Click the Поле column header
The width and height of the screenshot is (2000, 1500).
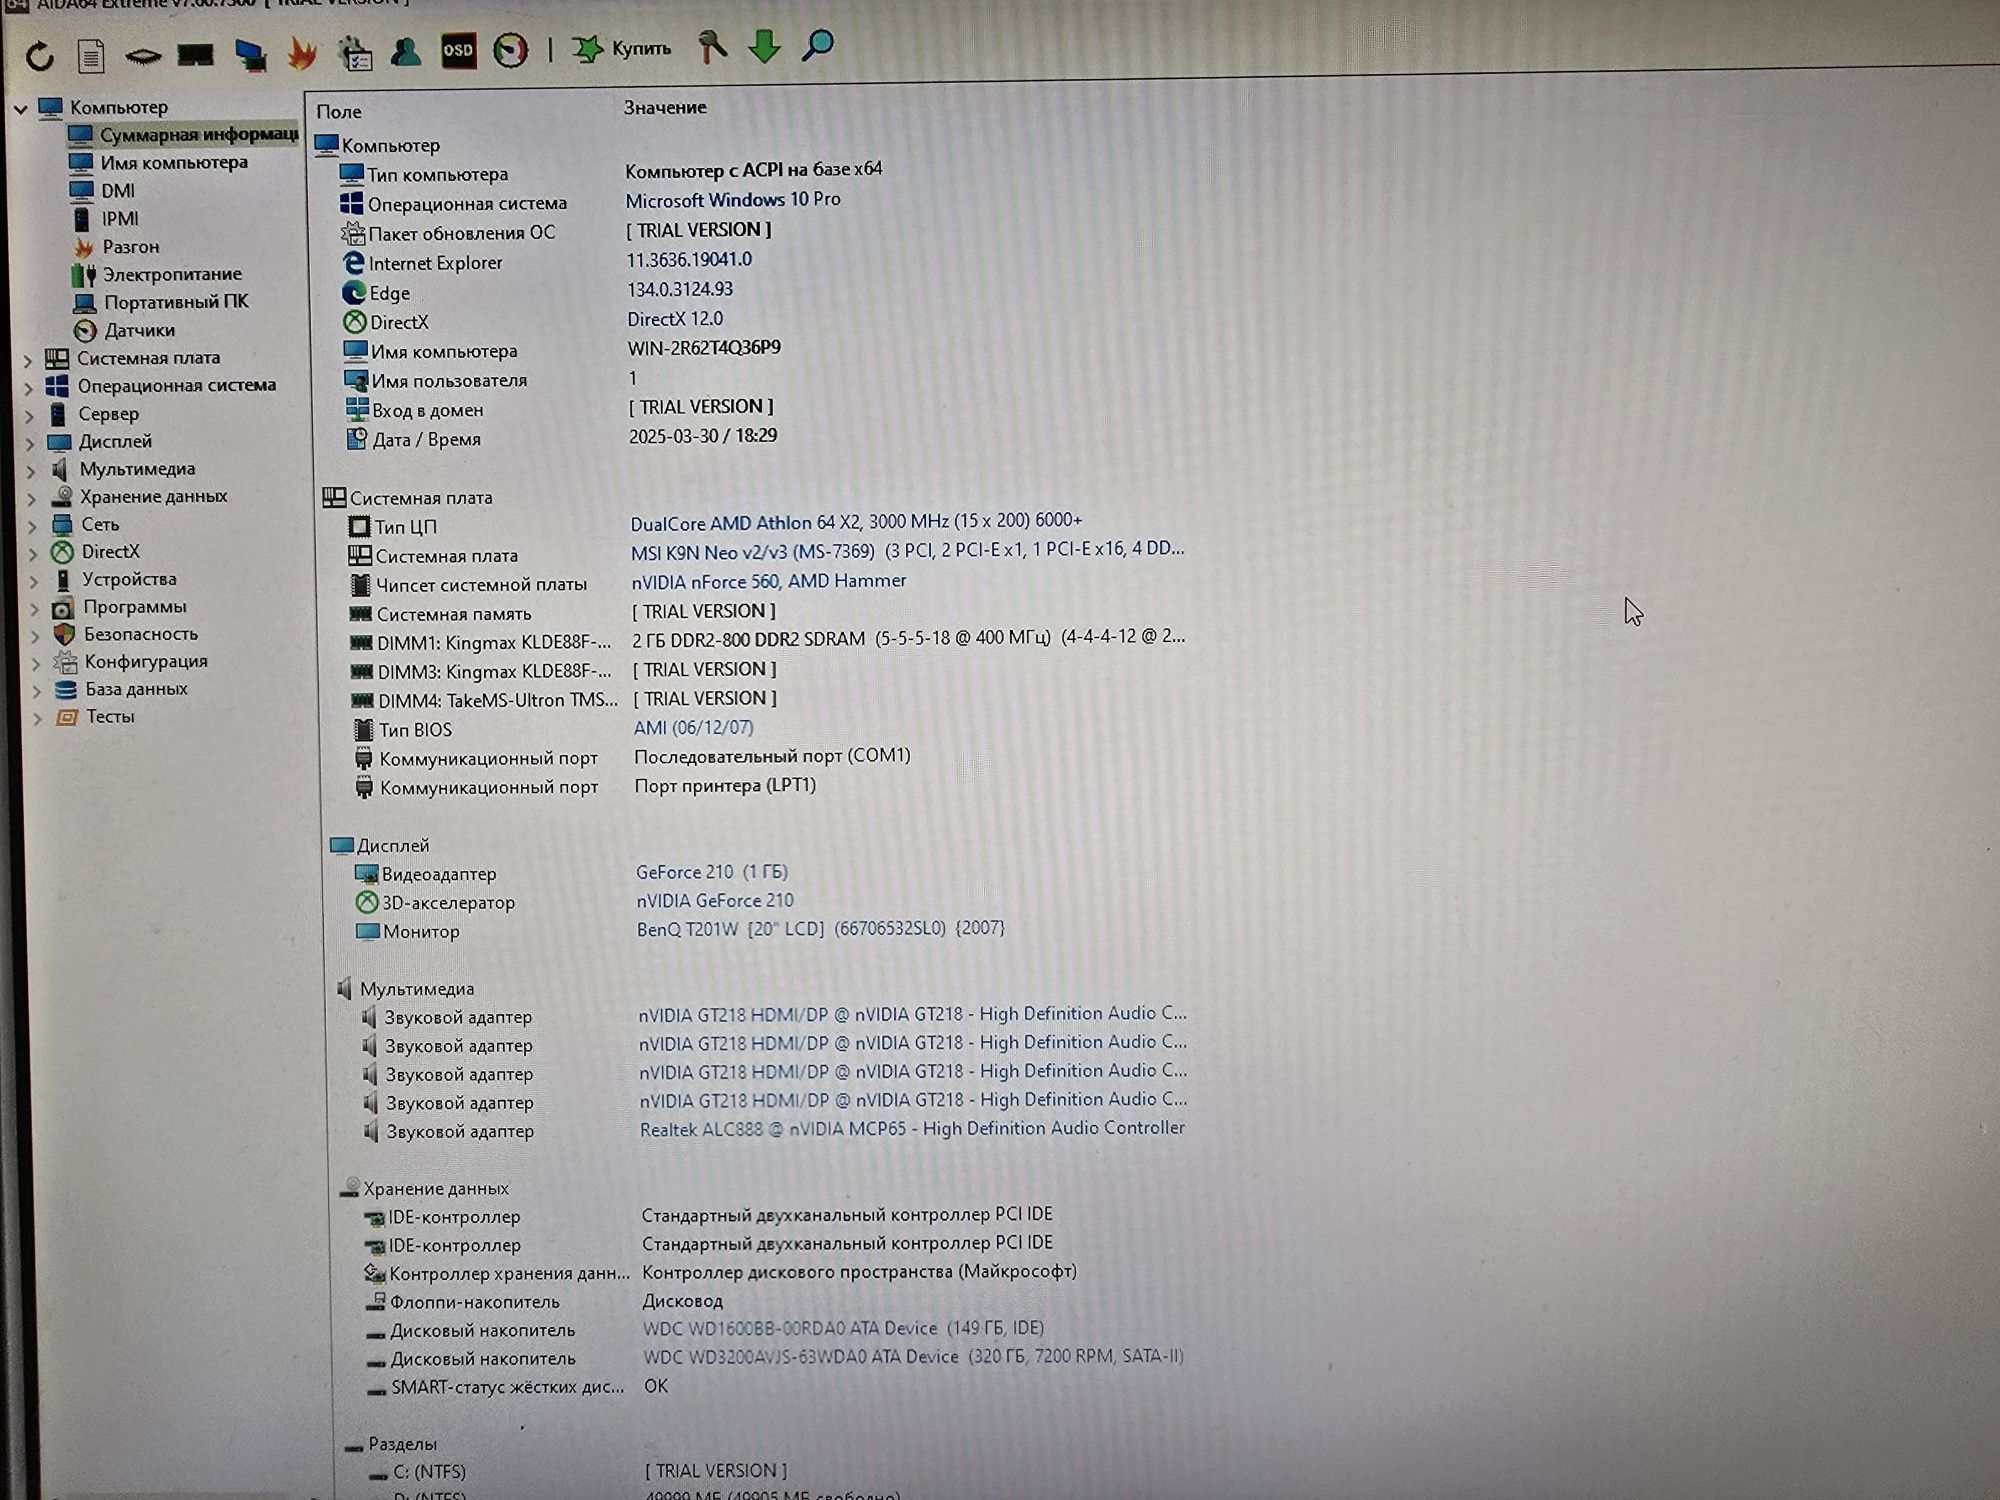click(339, 112)
